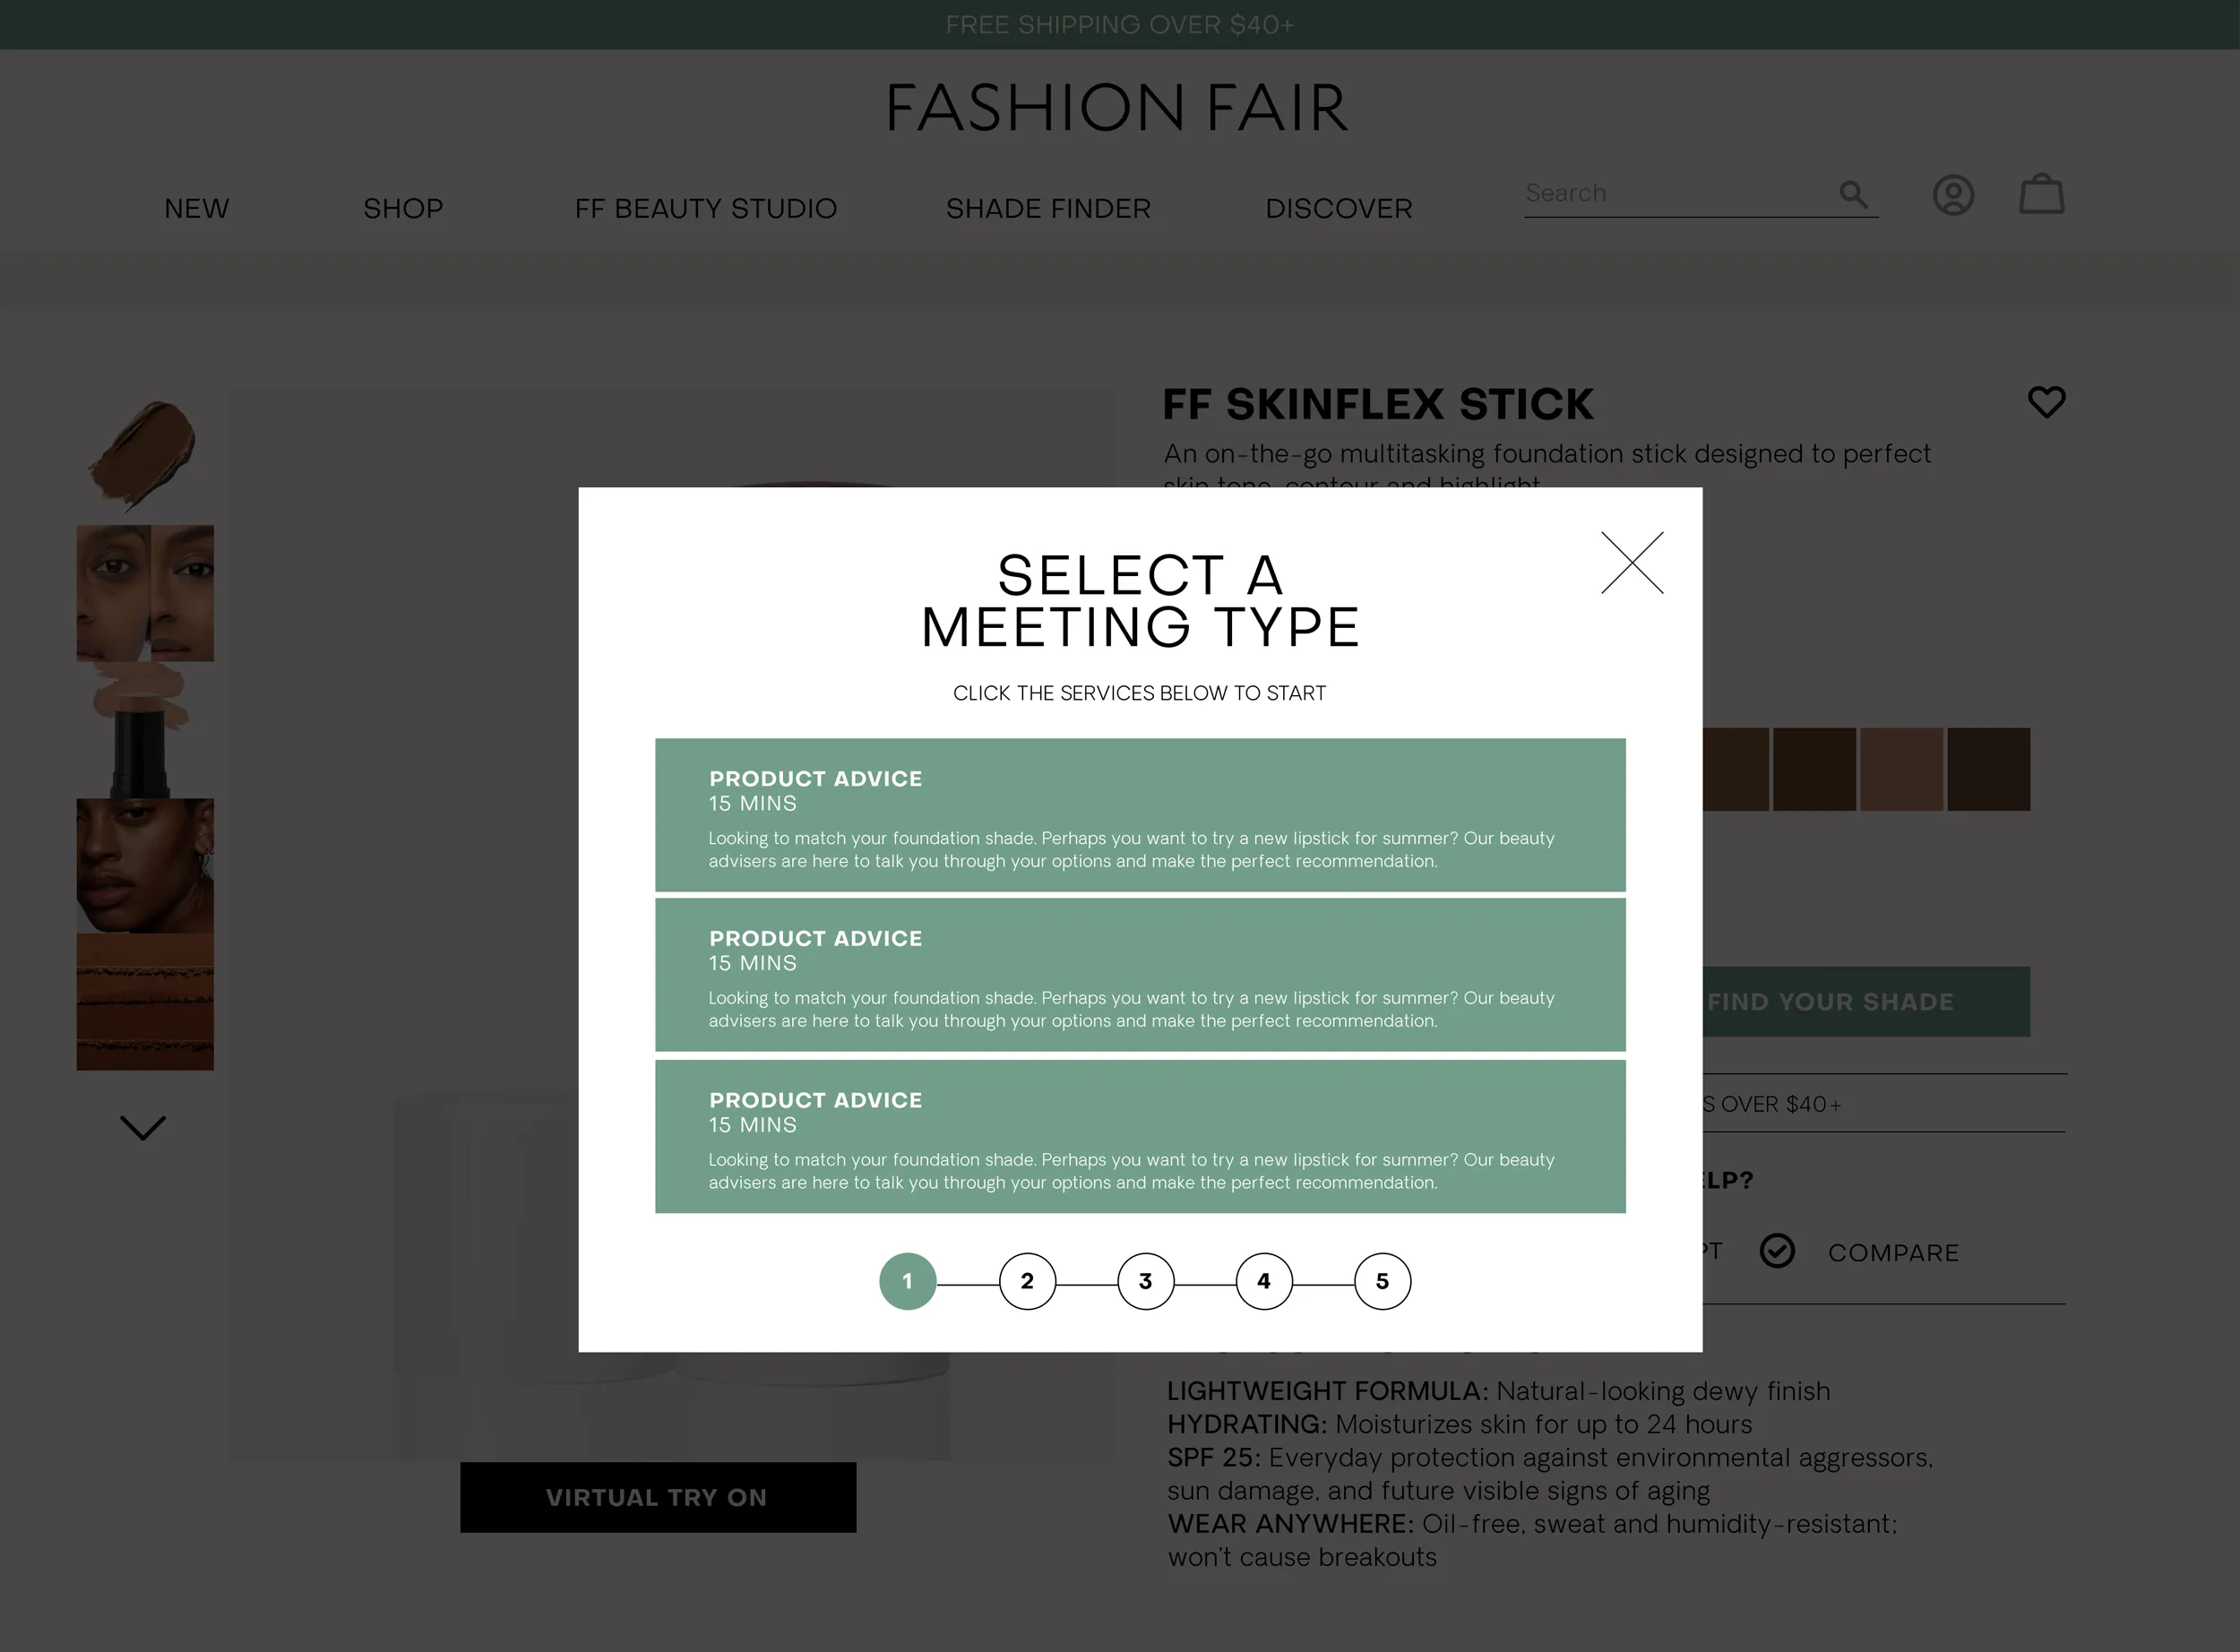Open the Discover navigation menu
The width and height of the screenshot is (2240, 1652).
pos(1338,208)
